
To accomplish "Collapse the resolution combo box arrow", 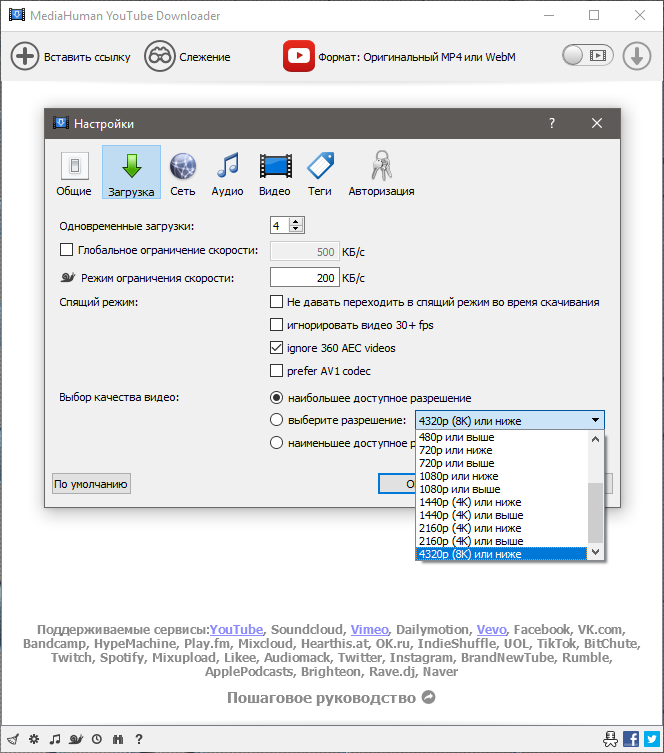I will point(595,420).
